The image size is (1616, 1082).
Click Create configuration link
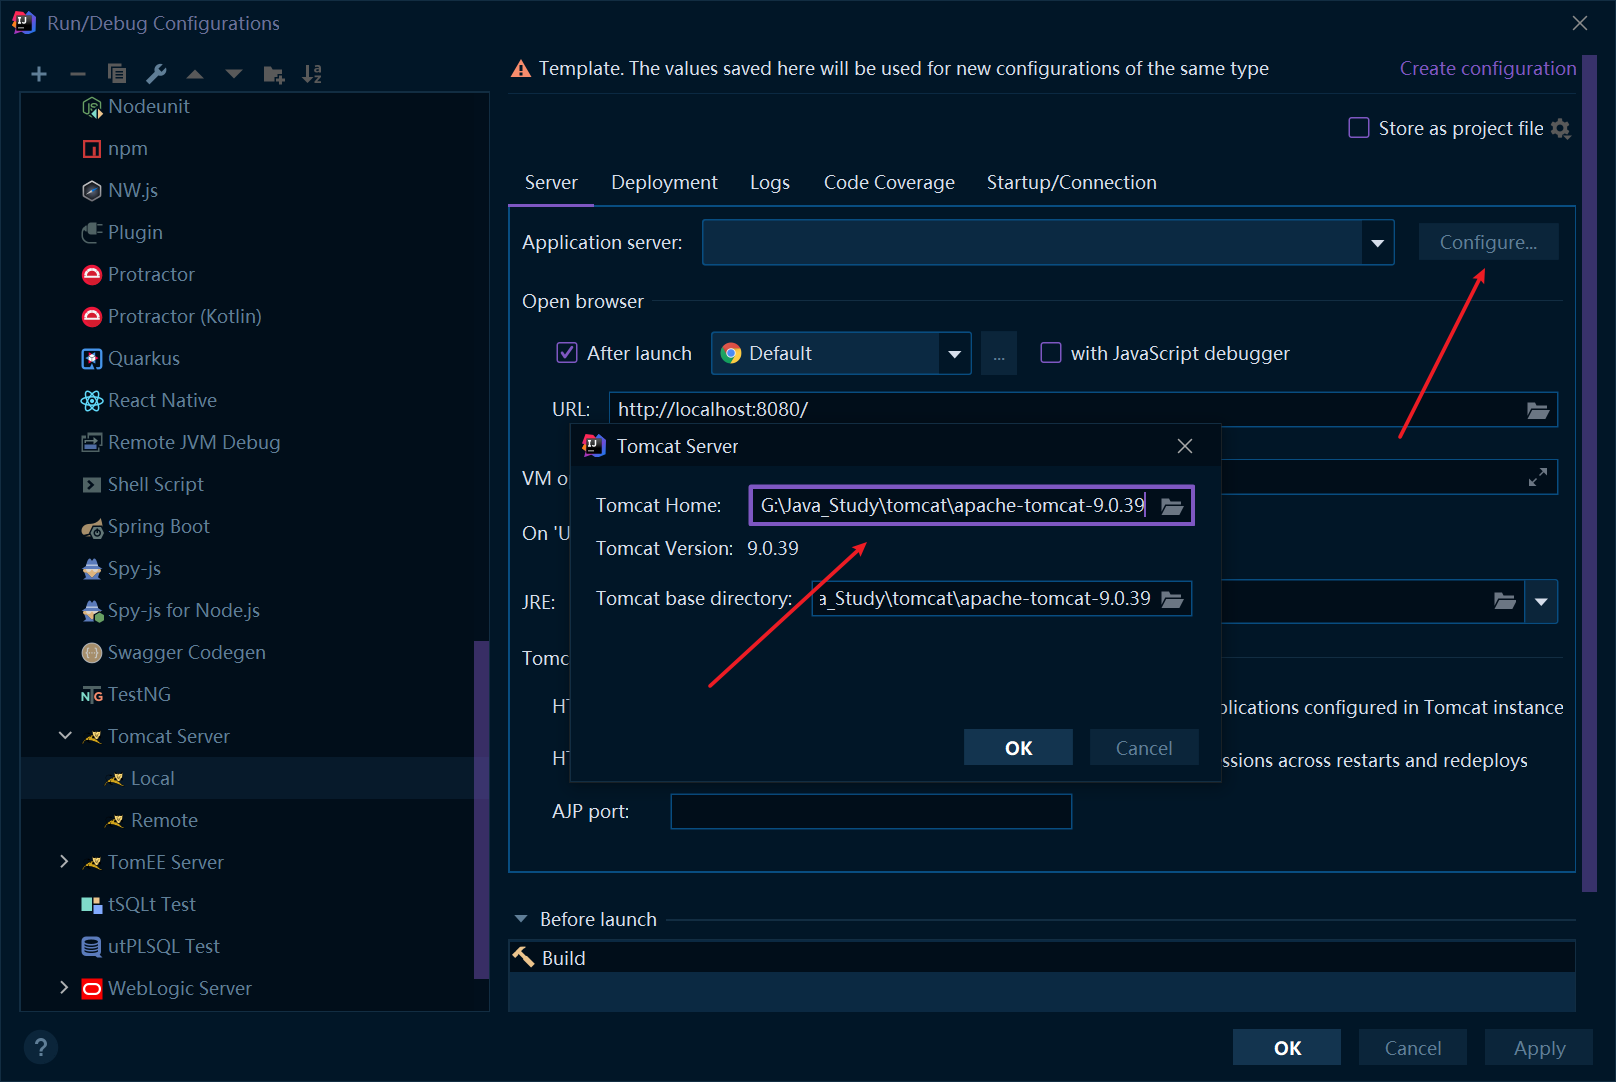(x=1487, y=69)
